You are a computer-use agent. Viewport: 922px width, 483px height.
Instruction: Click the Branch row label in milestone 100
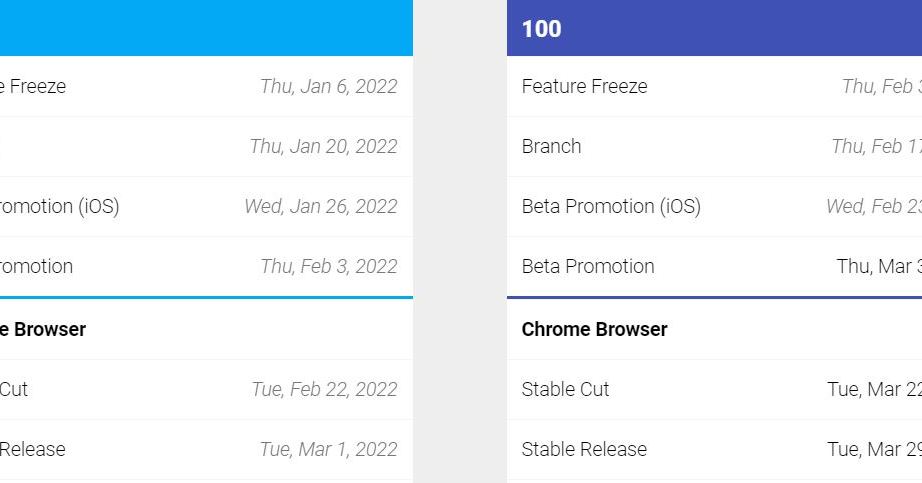pos(551,146)
